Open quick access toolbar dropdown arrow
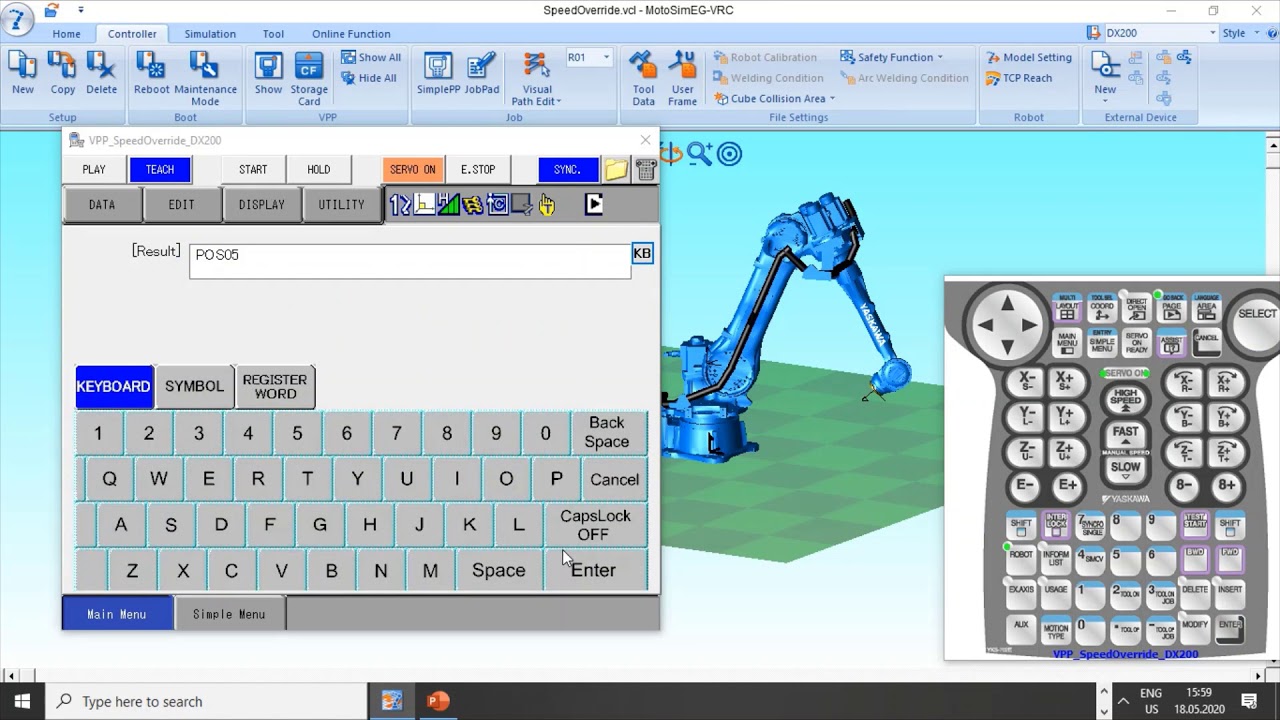This screenshot has width=1280, height=720. pos(81,10)
